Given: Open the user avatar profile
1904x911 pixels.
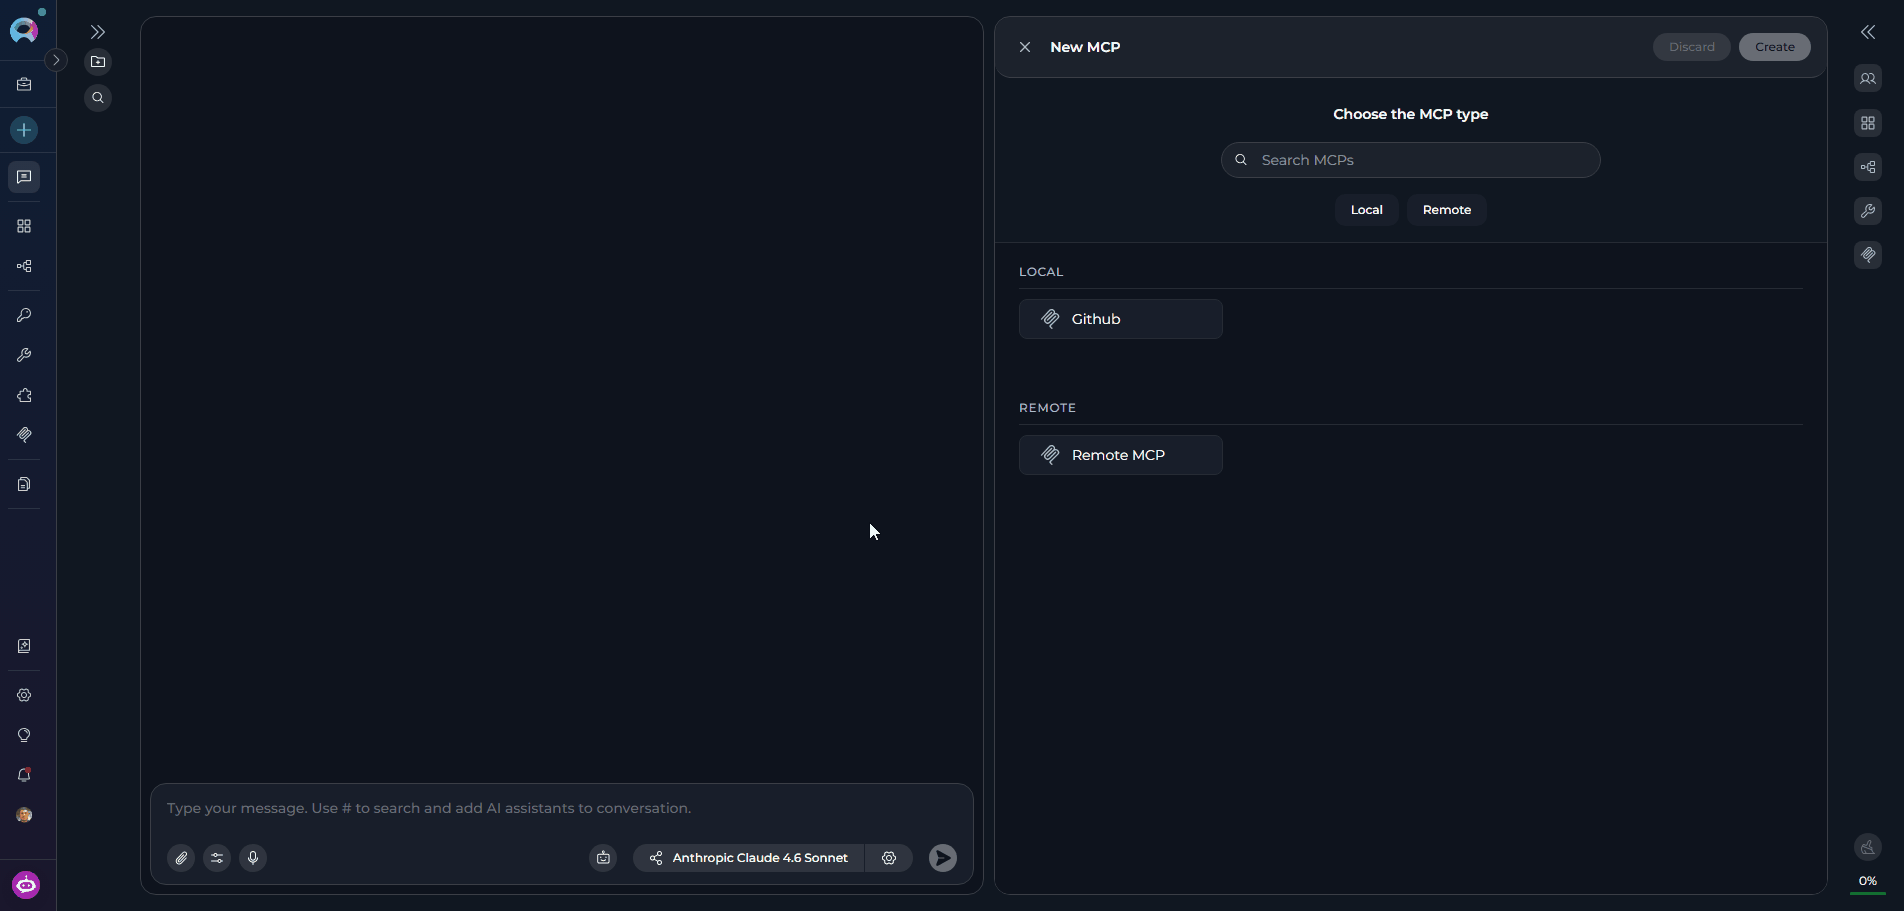Looking at the screenshot, I should coord(24,815).
